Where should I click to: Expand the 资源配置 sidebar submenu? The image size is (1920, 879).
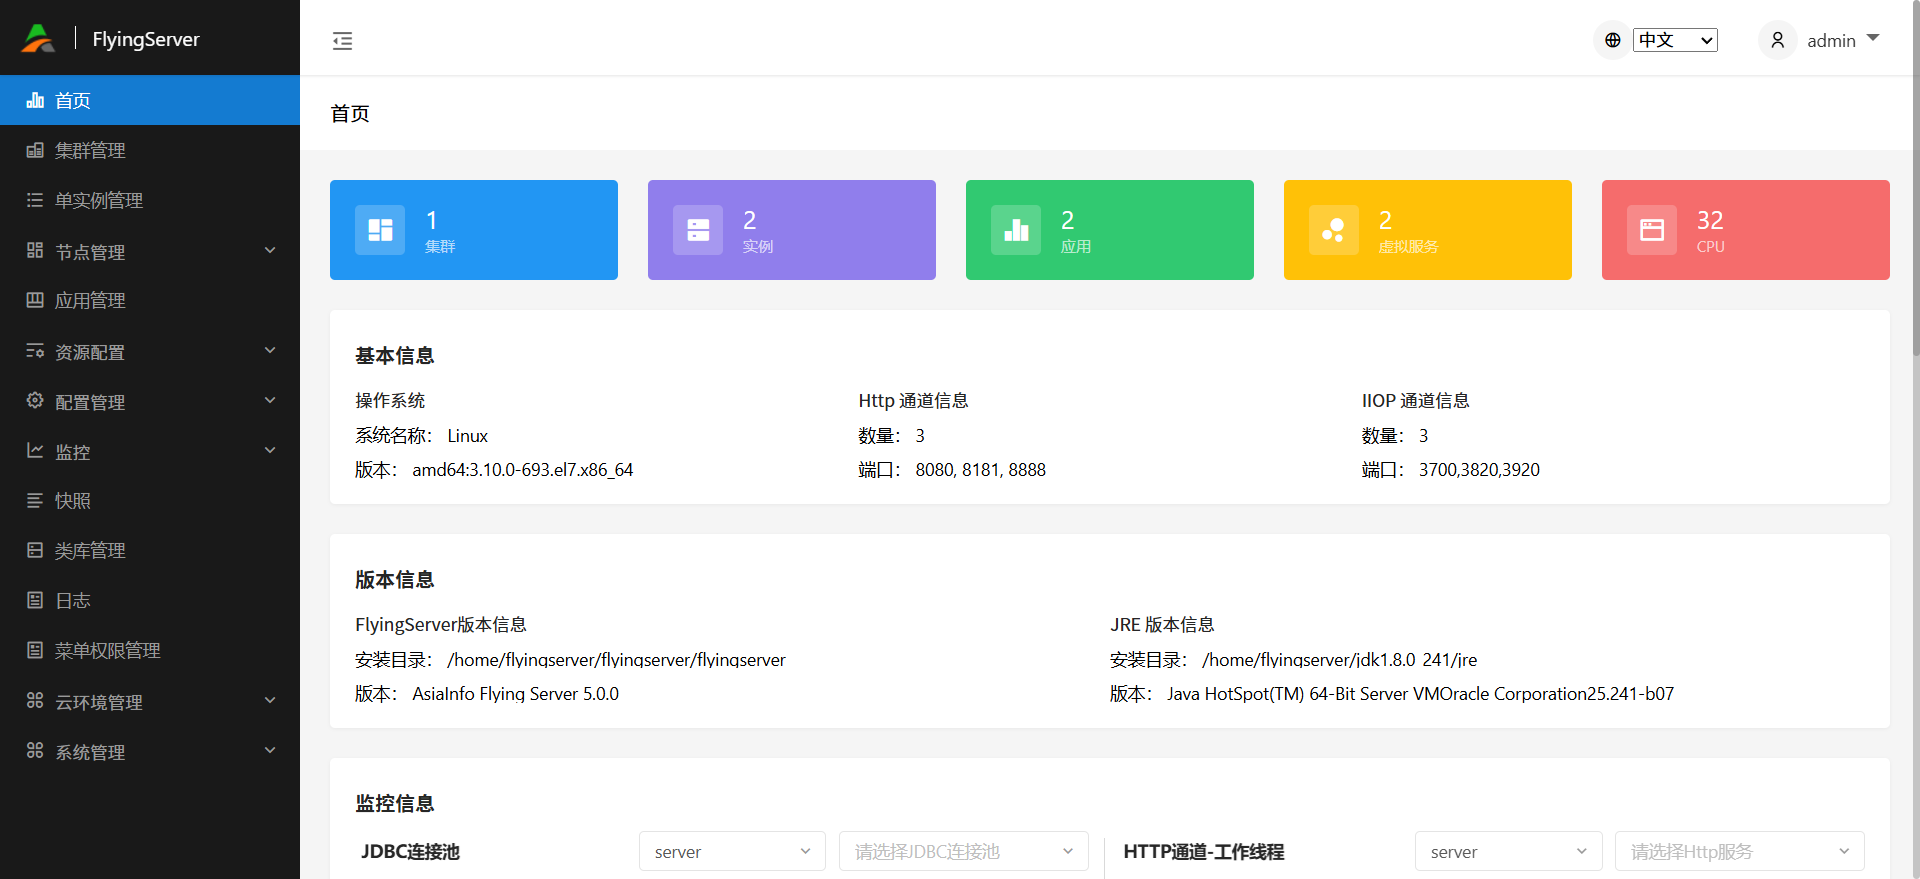(x=150, y=351)
